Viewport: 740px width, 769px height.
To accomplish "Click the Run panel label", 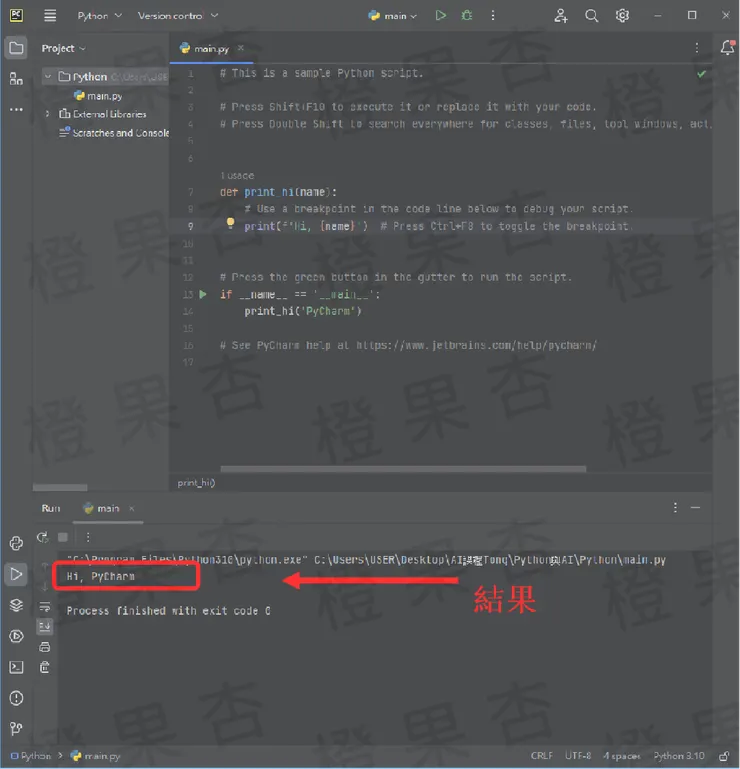I will point(51,508).
